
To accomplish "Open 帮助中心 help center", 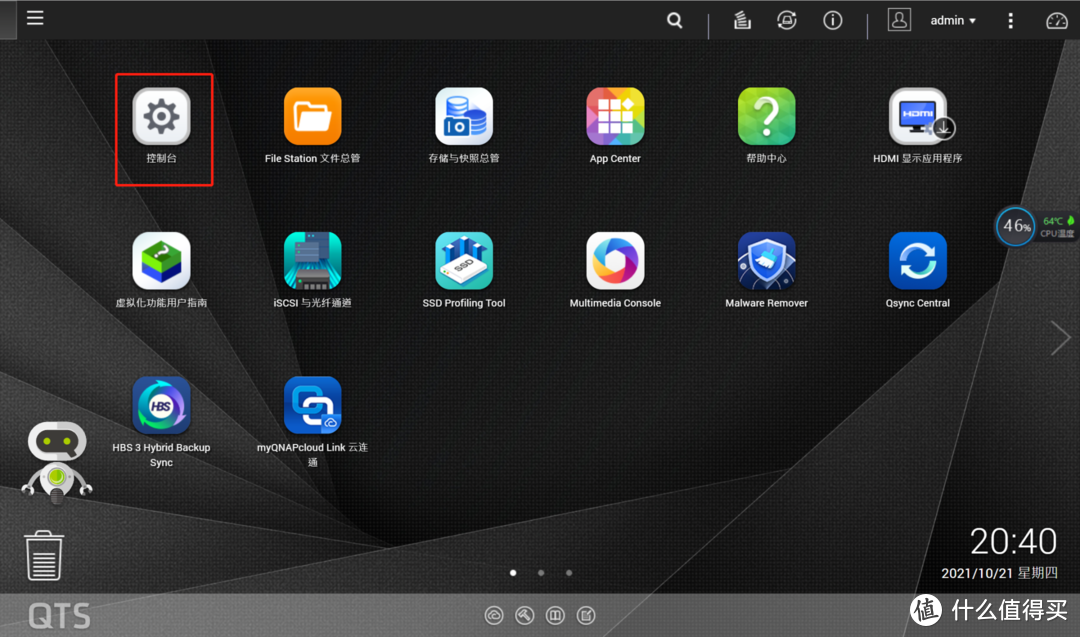I will (x=767, y=116).
